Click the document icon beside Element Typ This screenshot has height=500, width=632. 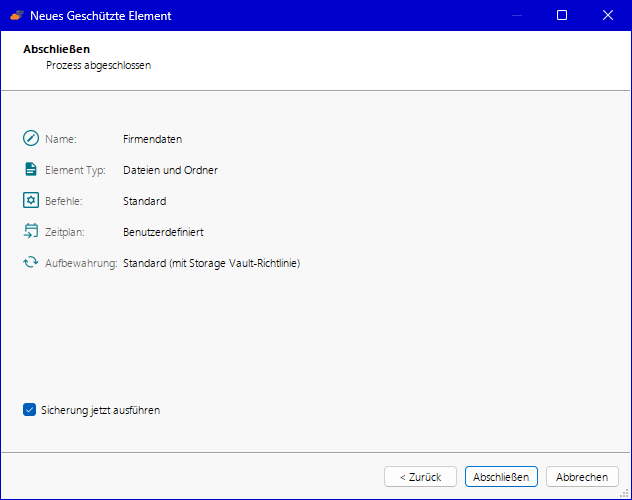[31, 169]
